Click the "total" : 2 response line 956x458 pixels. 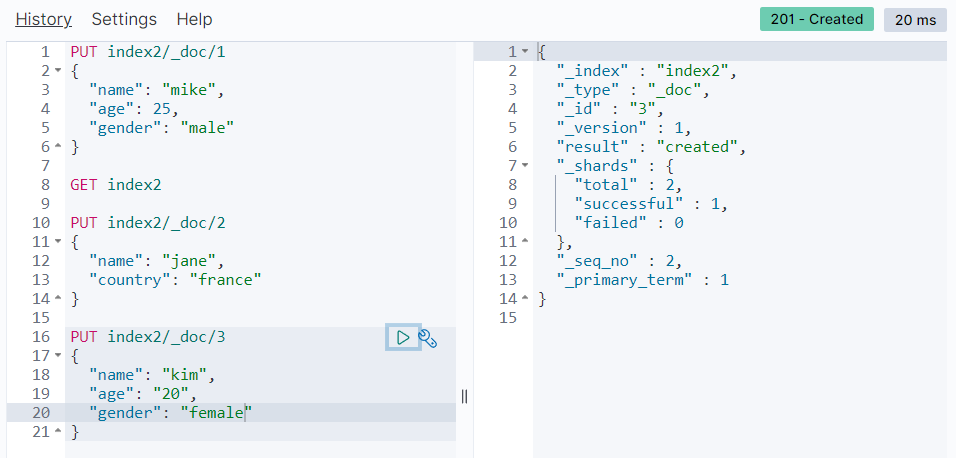629,185
